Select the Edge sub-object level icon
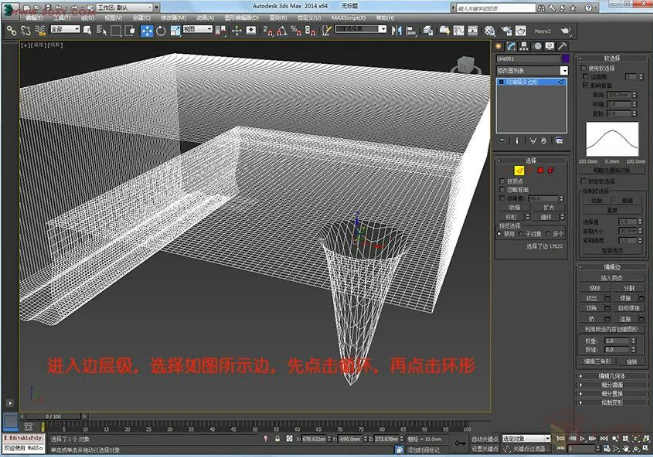Screen dimensions: 653x457 point(521,170)
